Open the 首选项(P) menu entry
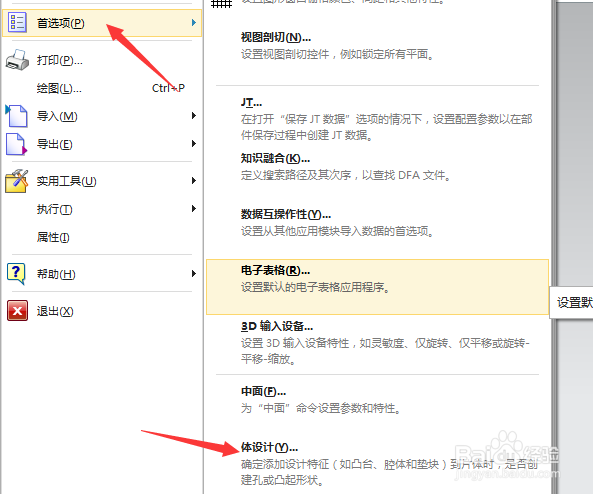Screen dimensions: 593x494 coord(102,23)
